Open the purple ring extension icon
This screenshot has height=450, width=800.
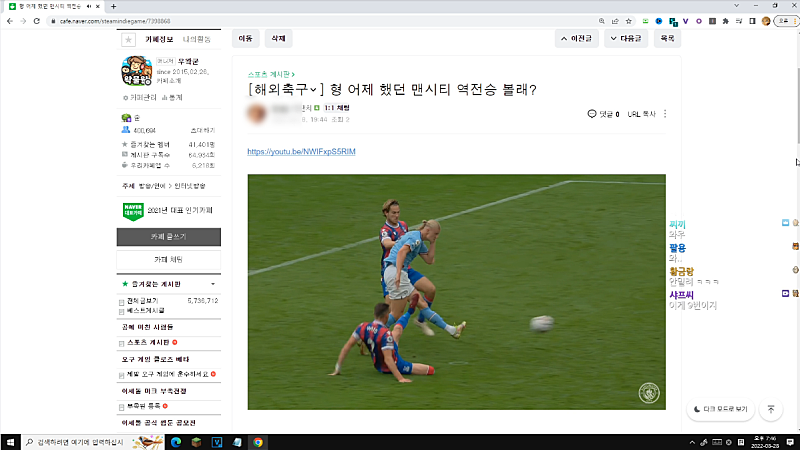point(698,21)
